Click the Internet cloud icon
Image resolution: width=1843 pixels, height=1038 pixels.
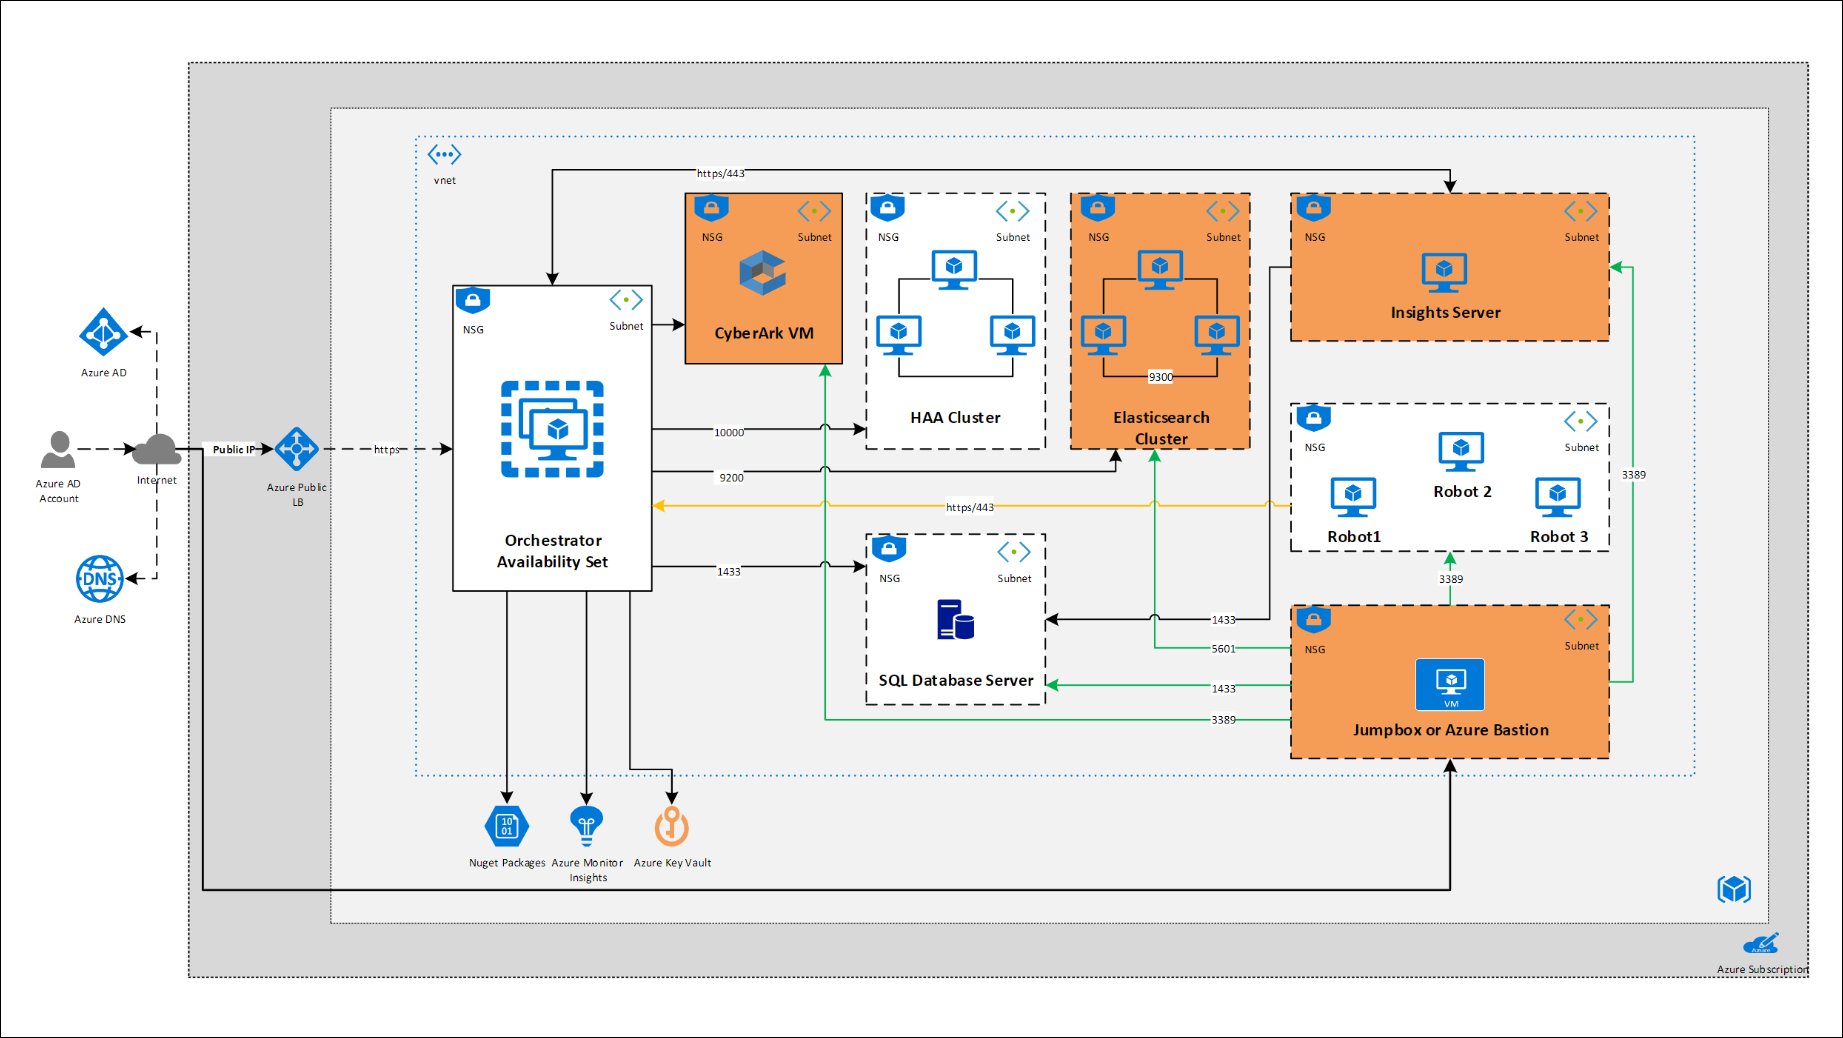(157, 450)
